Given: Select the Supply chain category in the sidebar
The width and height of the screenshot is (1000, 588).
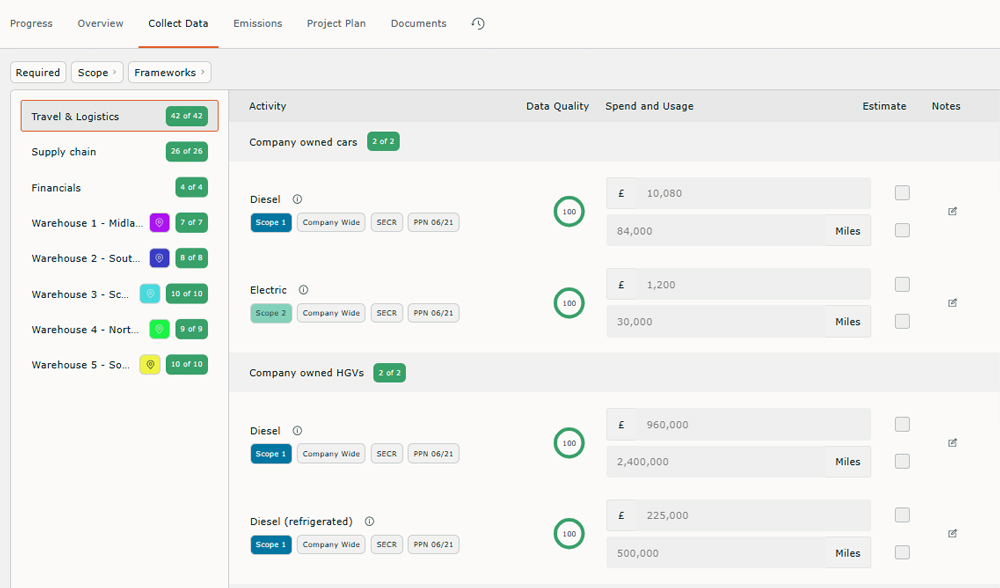Looking at the screenshot, I should 63,151.
